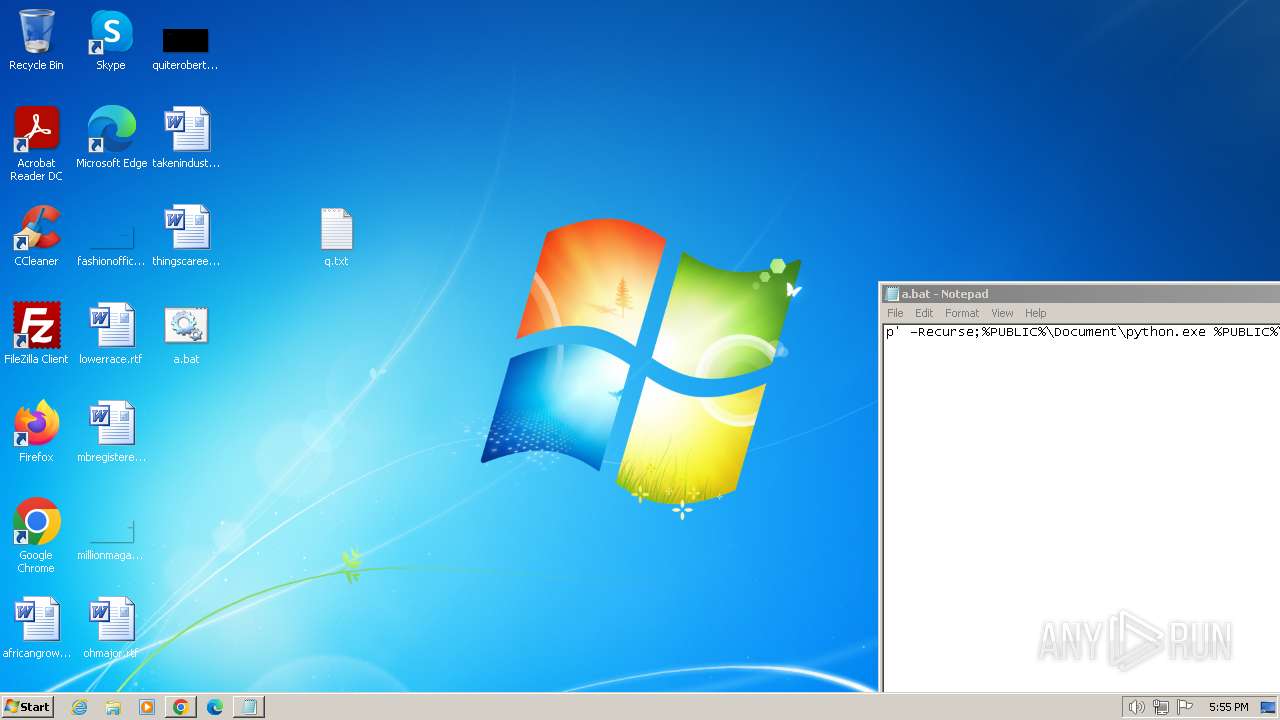The height and width of the screenshot is (720, 1280).
Task: Open Windows Media Player in taskbar
Action: [x=147, y=707]
